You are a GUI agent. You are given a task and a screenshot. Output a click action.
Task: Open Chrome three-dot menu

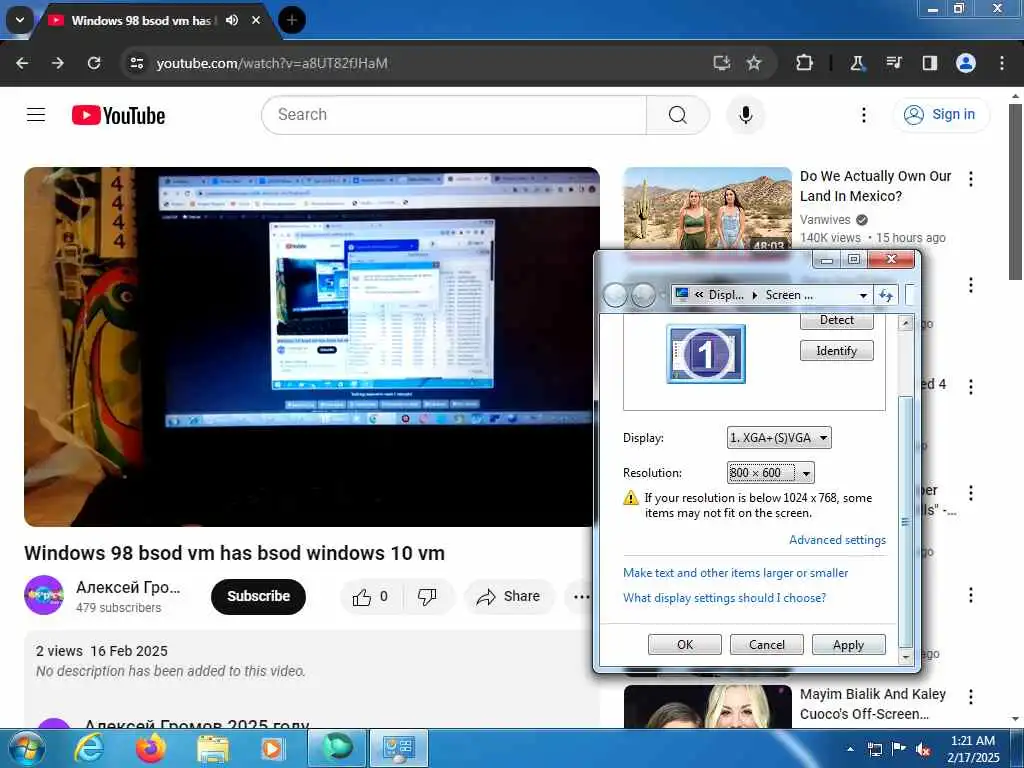pos(1002,63)
